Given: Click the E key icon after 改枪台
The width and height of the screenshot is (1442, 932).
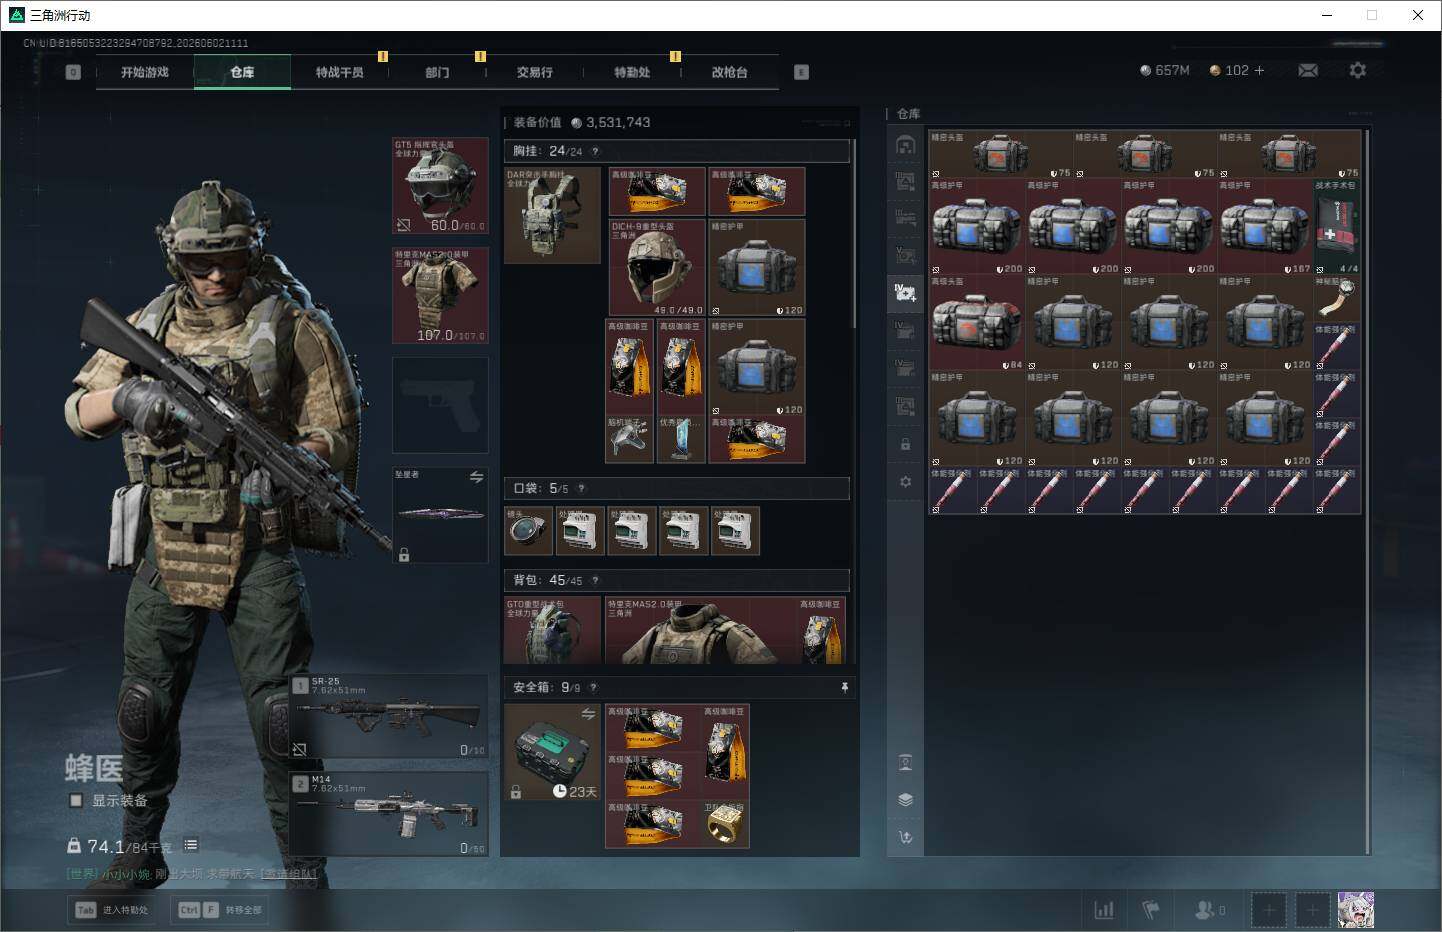Looking at the screenshot, I should (801, 72).
